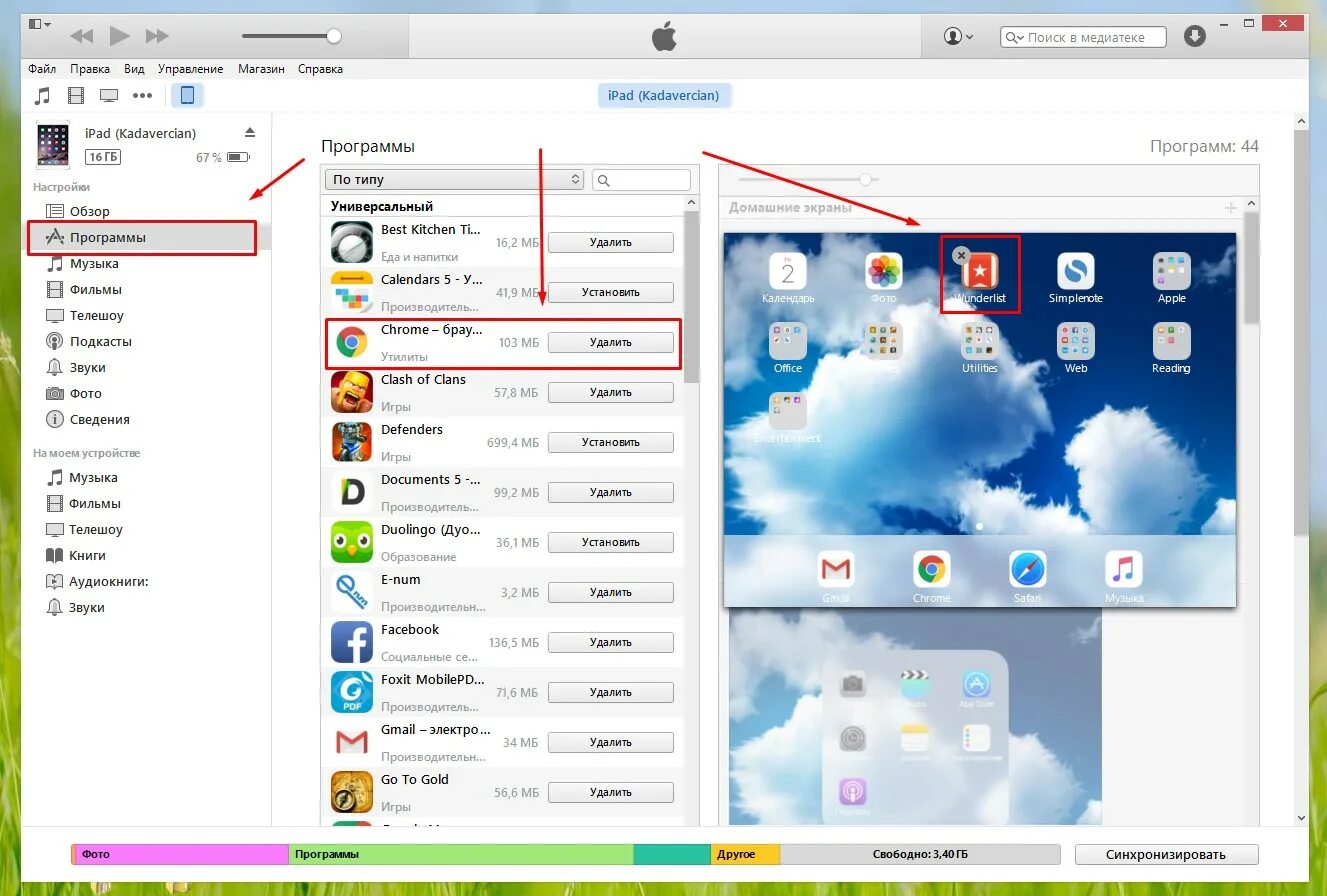Eject the iPad with the eject icon
The image size is (1327, 896).
click(250, 132)
